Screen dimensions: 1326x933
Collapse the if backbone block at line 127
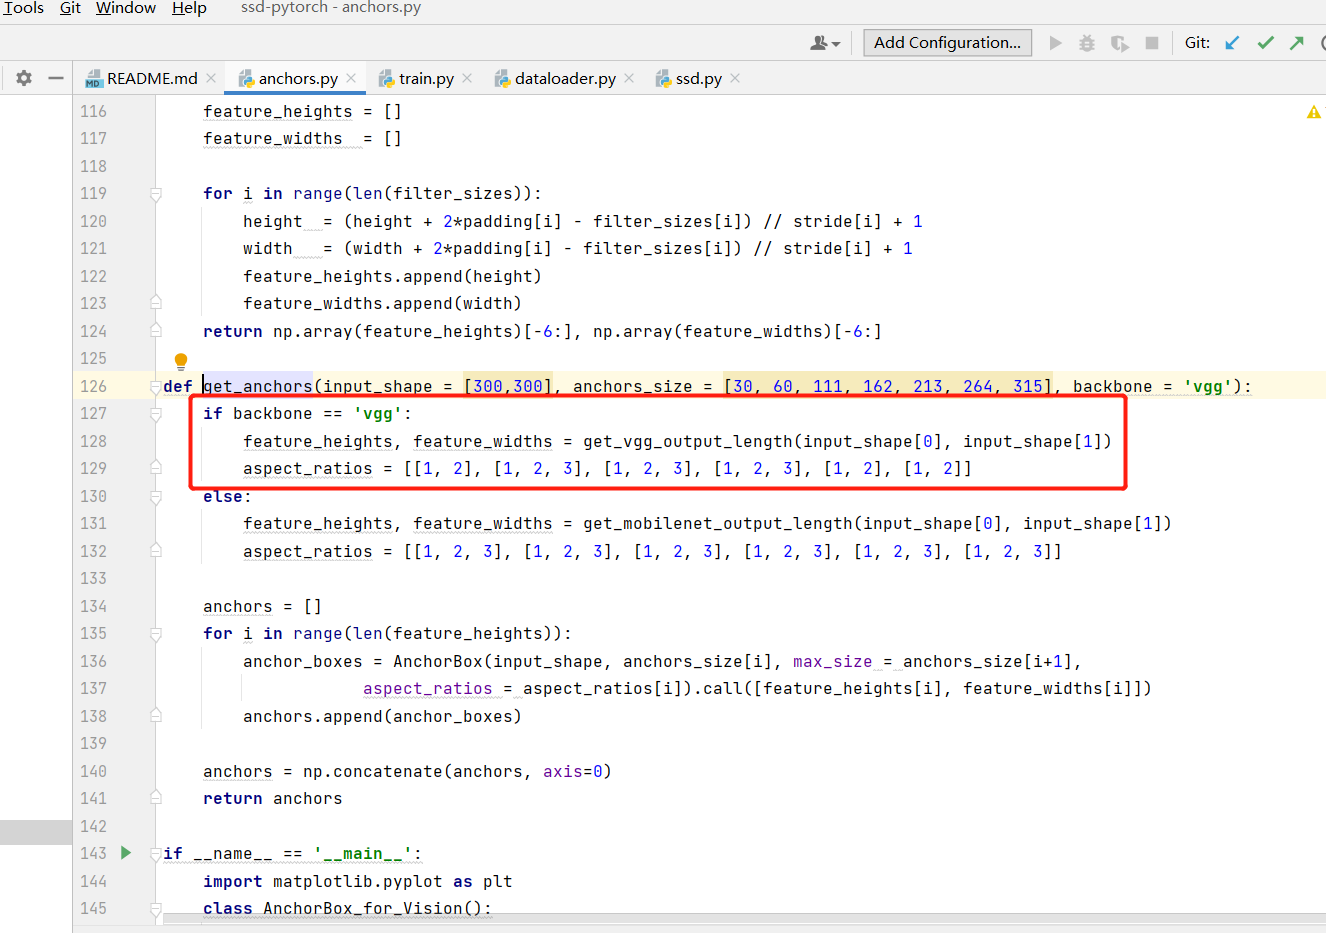(x=156, y=413)
